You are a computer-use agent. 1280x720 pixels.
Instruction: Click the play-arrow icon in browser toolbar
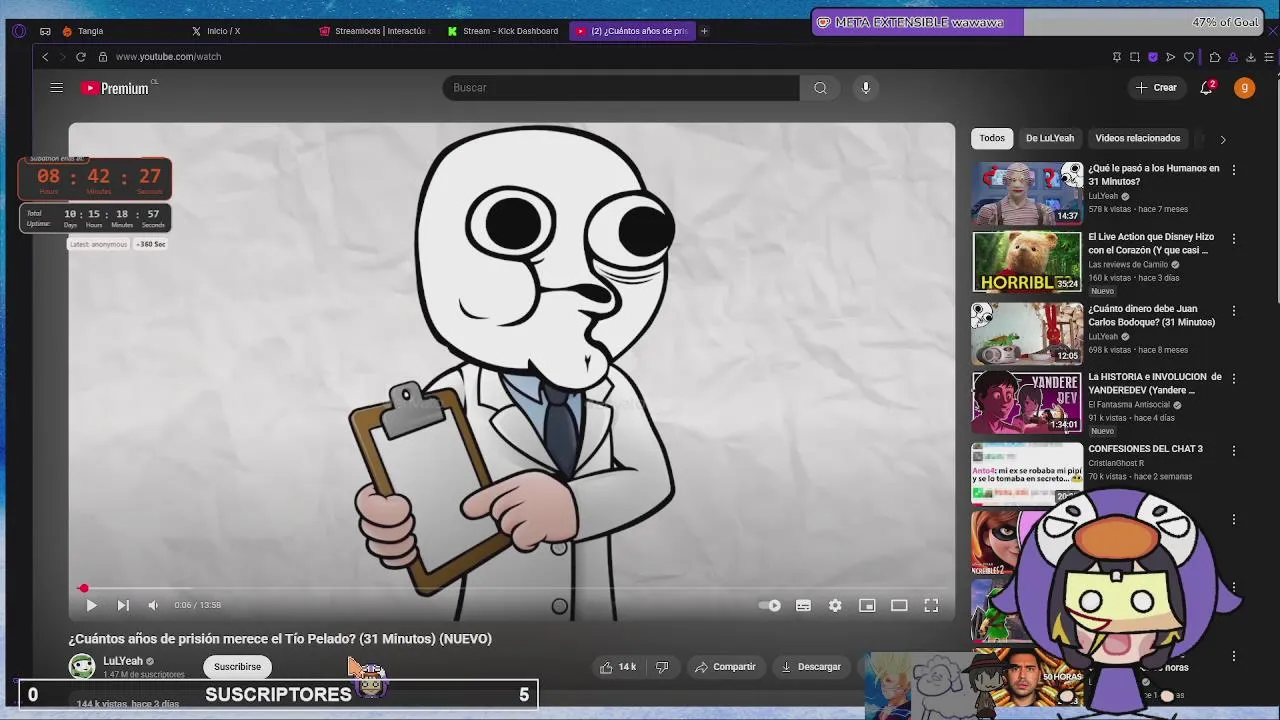click(x=1171, y=57)
